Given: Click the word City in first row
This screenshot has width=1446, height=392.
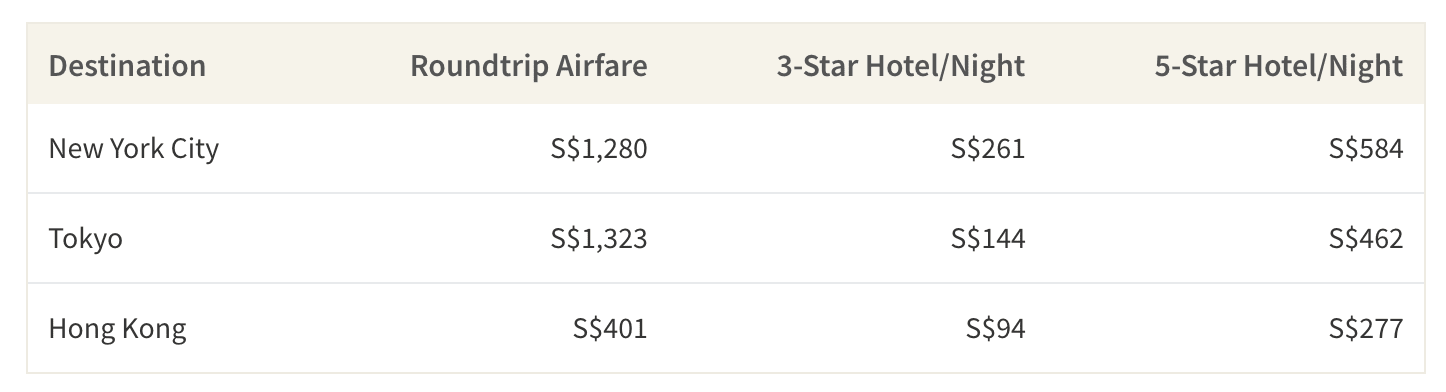Looking at the screenshot, I should [x=195, y=150].
